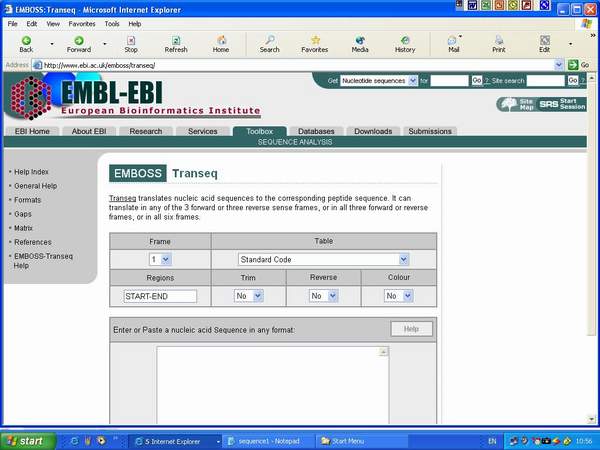The height and width of the screenshot is (450, 600).
Task: Open the Matrix sidebar link
Action: point(23,228)
